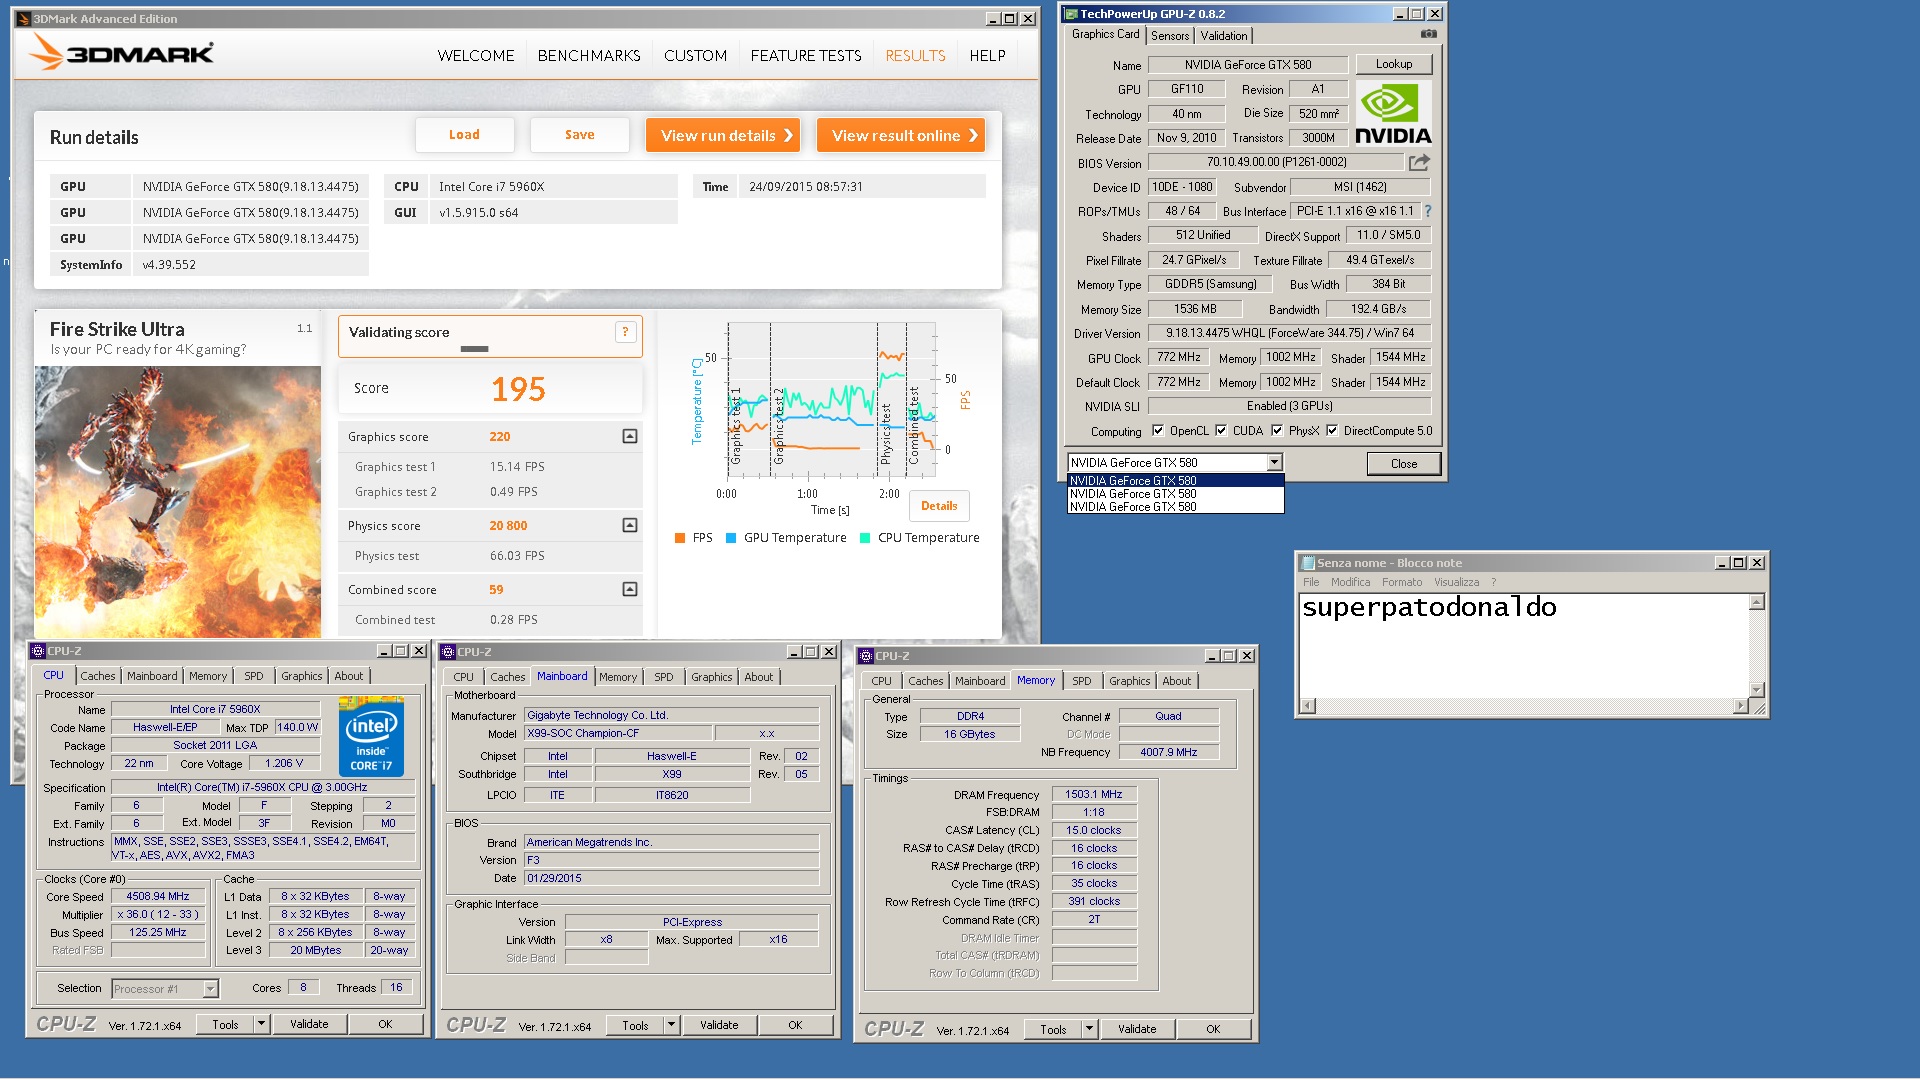
Task: Click the Validating score help question mark
Action: coord(626,332)
